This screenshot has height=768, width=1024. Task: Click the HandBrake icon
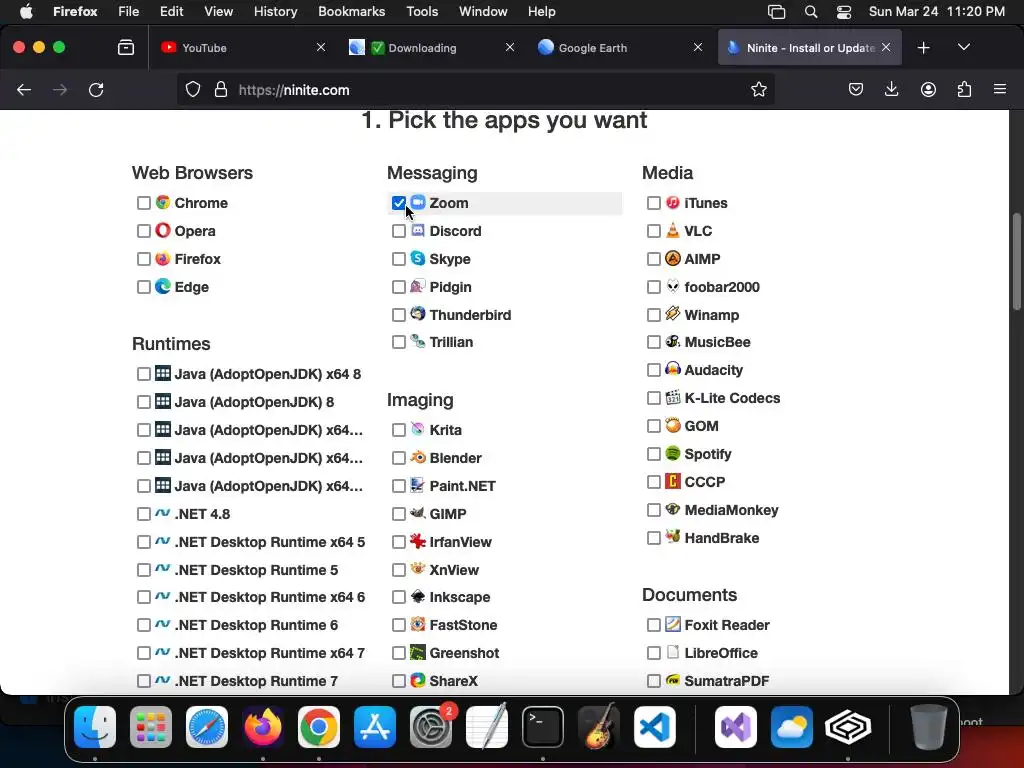[673, 537]
